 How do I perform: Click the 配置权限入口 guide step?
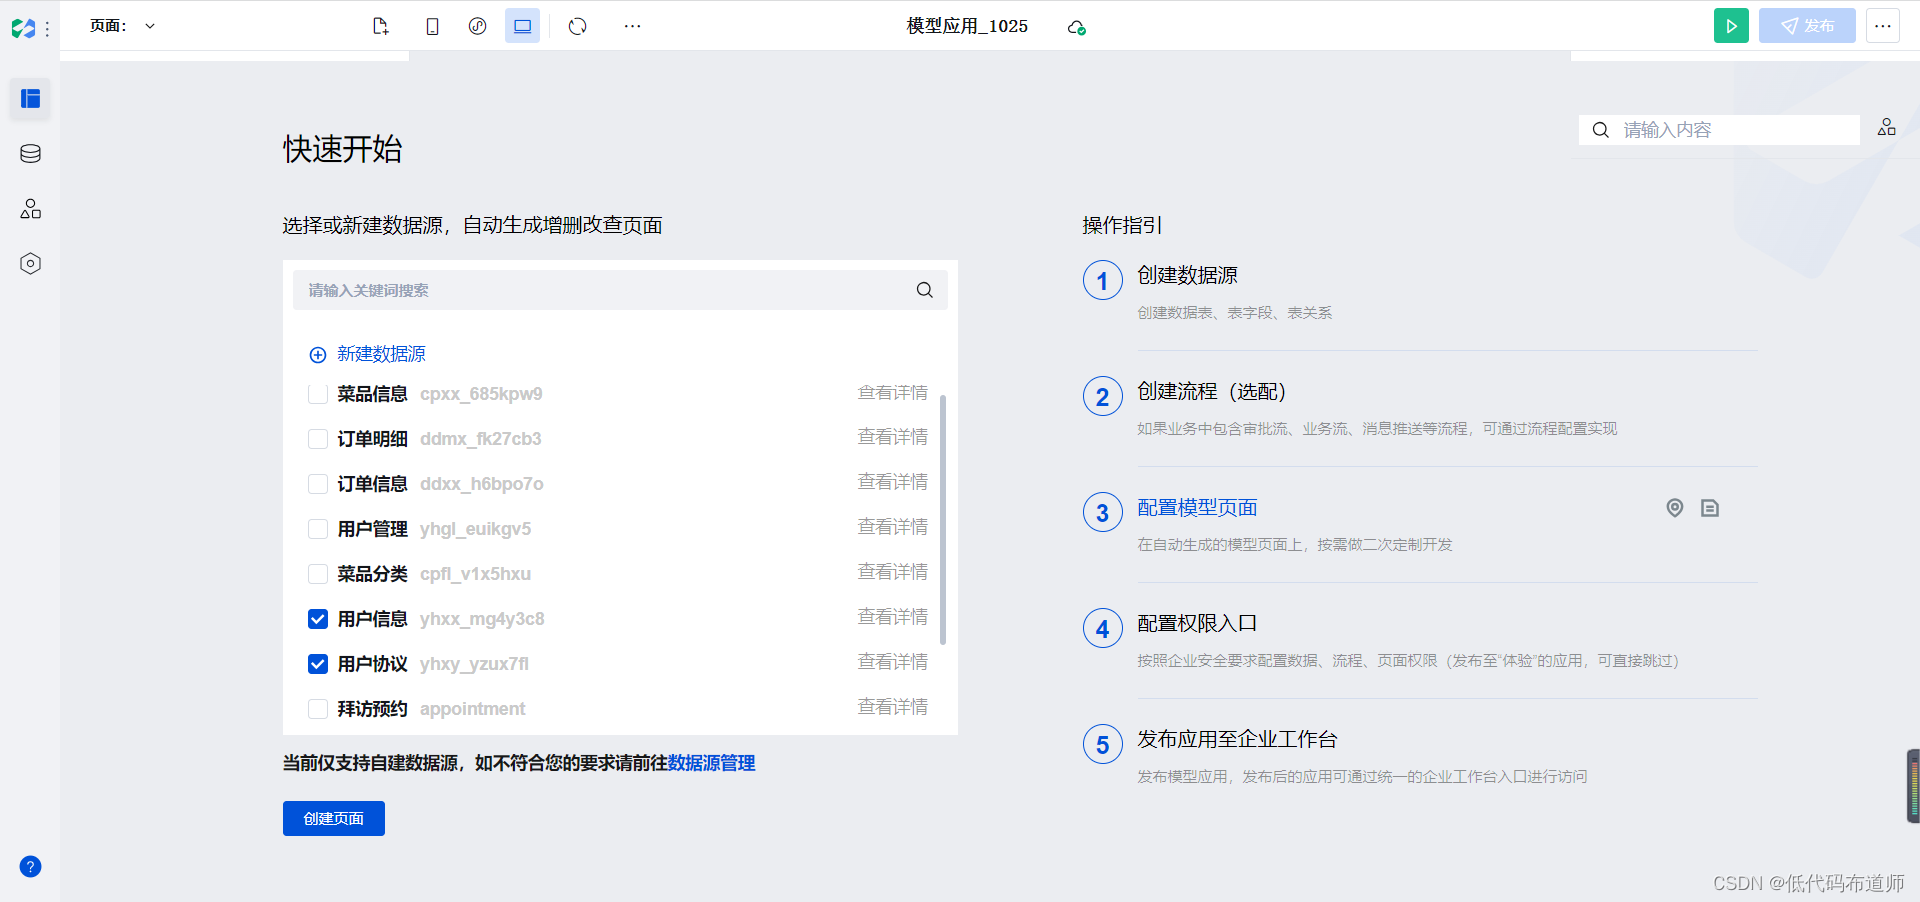coord(1197,623)
